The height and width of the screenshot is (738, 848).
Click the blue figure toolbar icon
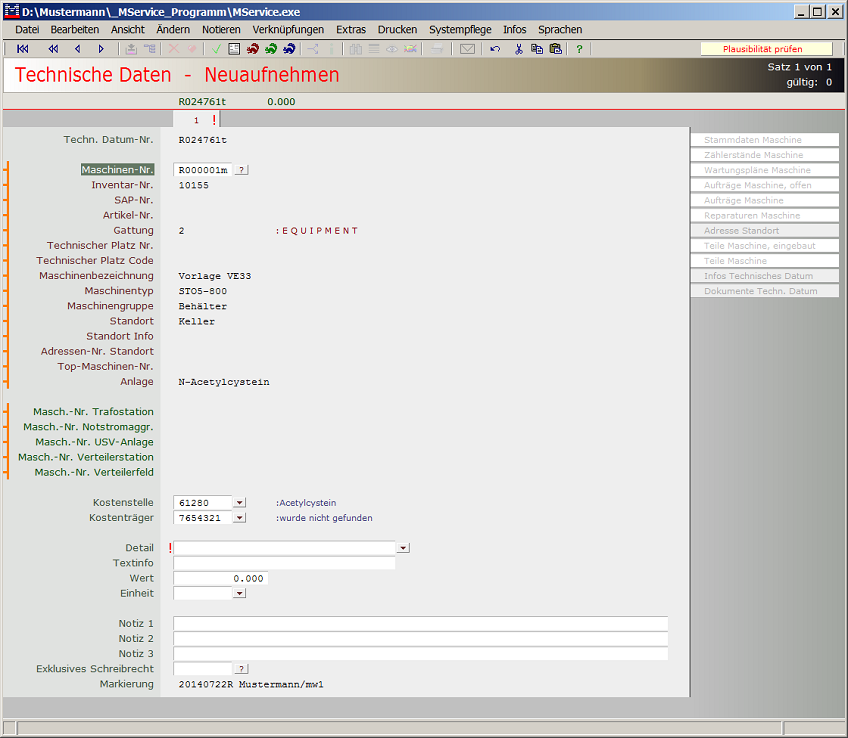[x=289, y=49]
